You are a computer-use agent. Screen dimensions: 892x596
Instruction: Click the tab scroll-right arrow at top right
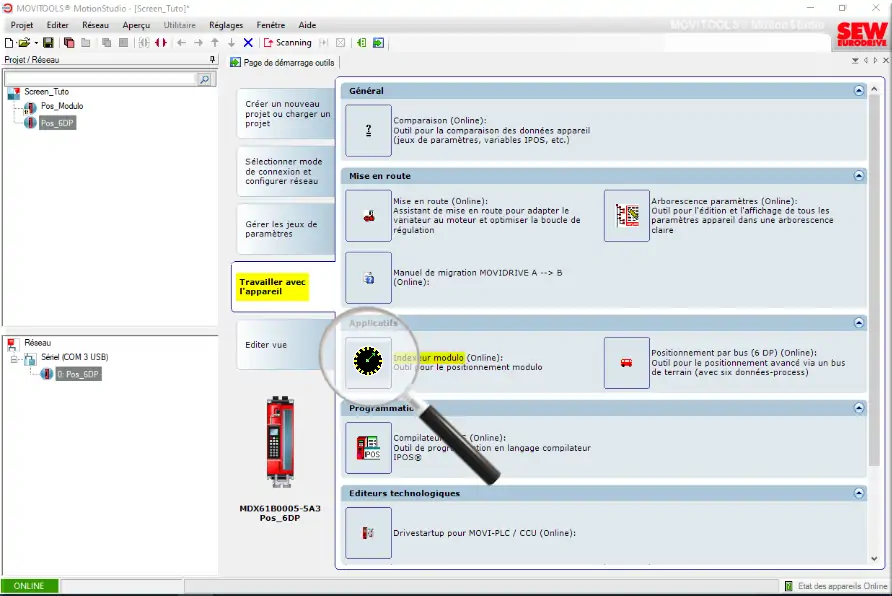point(876,60)
